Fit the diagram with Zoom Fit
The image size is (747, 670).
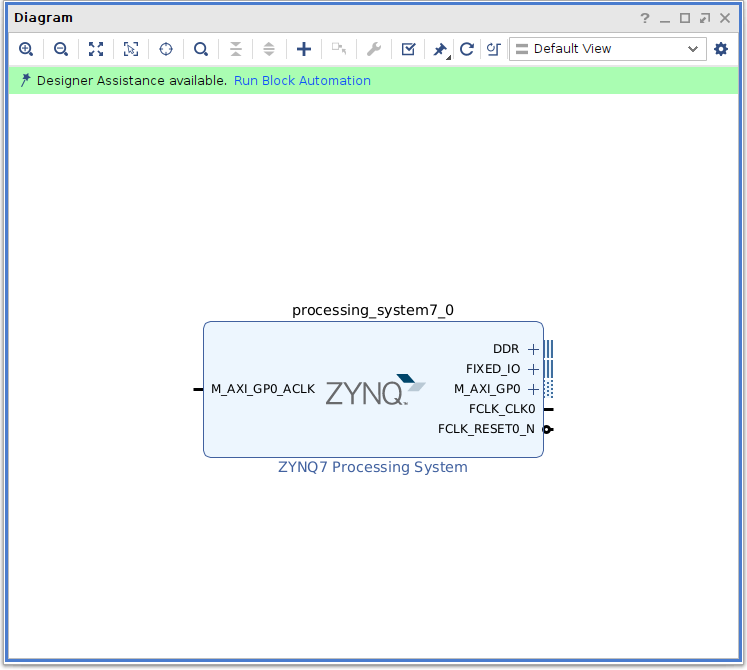coord(96,49)
